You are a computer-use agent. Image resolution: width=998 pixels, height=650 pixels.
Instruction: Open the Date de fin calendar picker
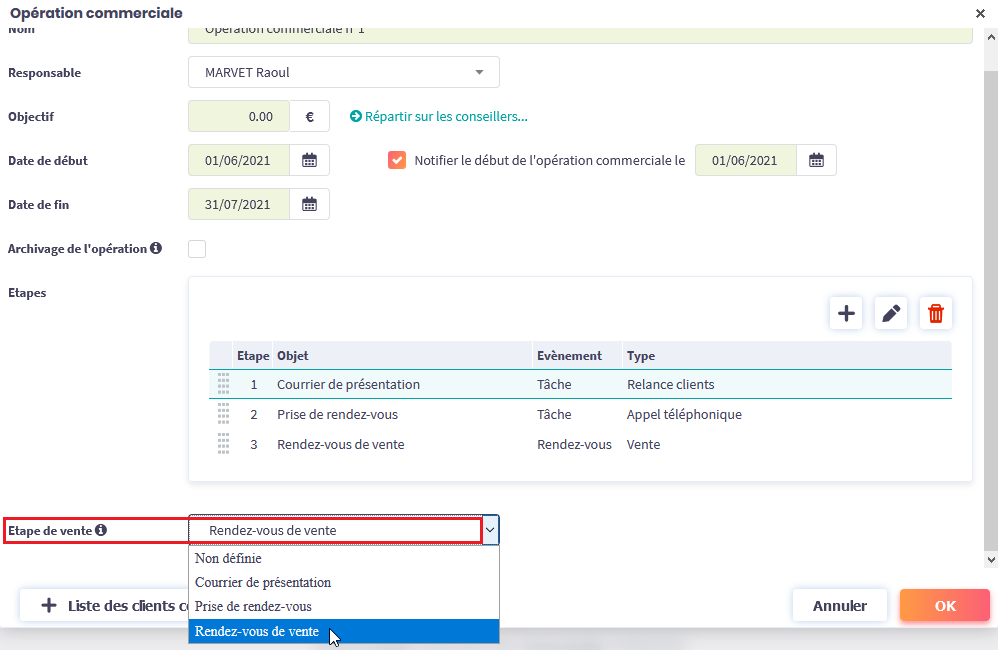pos(309,204)
